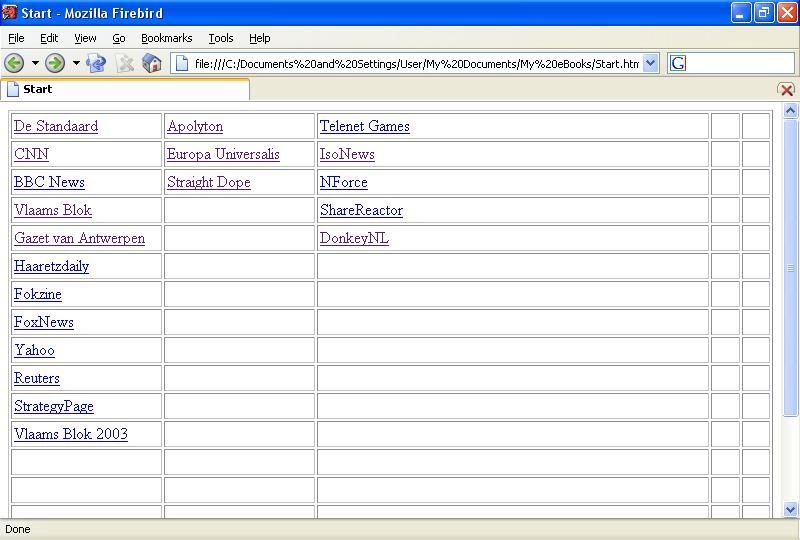Close the current tab with red X
The width and height of the screenshot is (800, 540).
(x=786, y=90)
